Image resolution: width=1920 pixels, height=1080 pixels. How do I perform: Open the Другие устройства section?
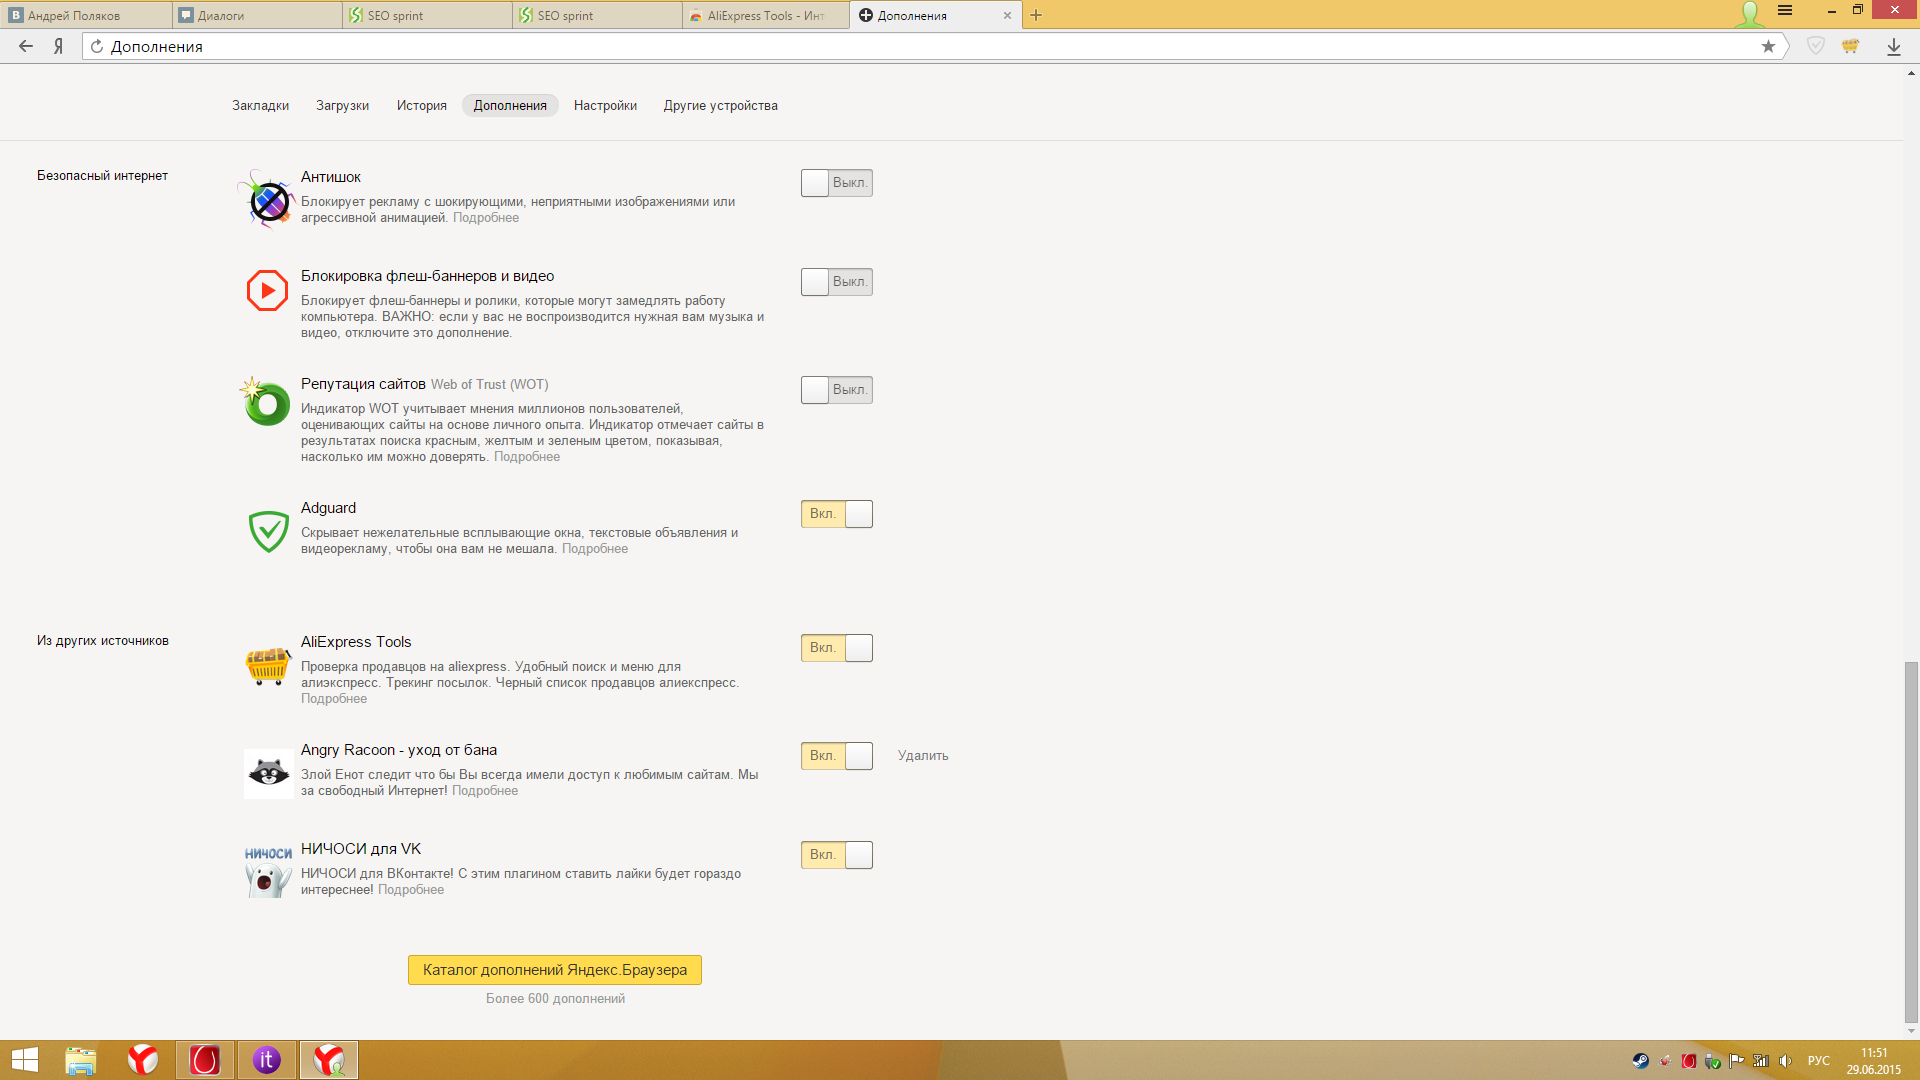tap(720, 105)
